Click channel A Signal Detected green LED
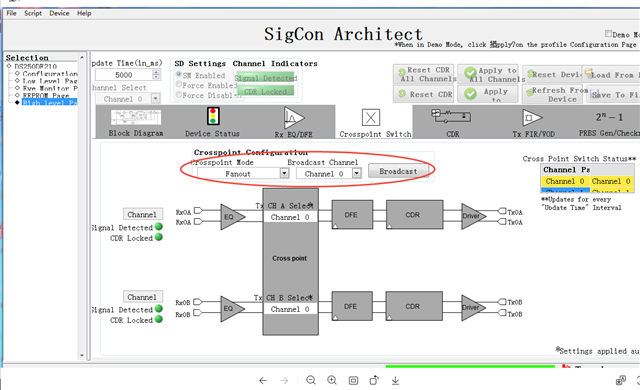Viewport: 640px width, 390px height. [159, 226]
